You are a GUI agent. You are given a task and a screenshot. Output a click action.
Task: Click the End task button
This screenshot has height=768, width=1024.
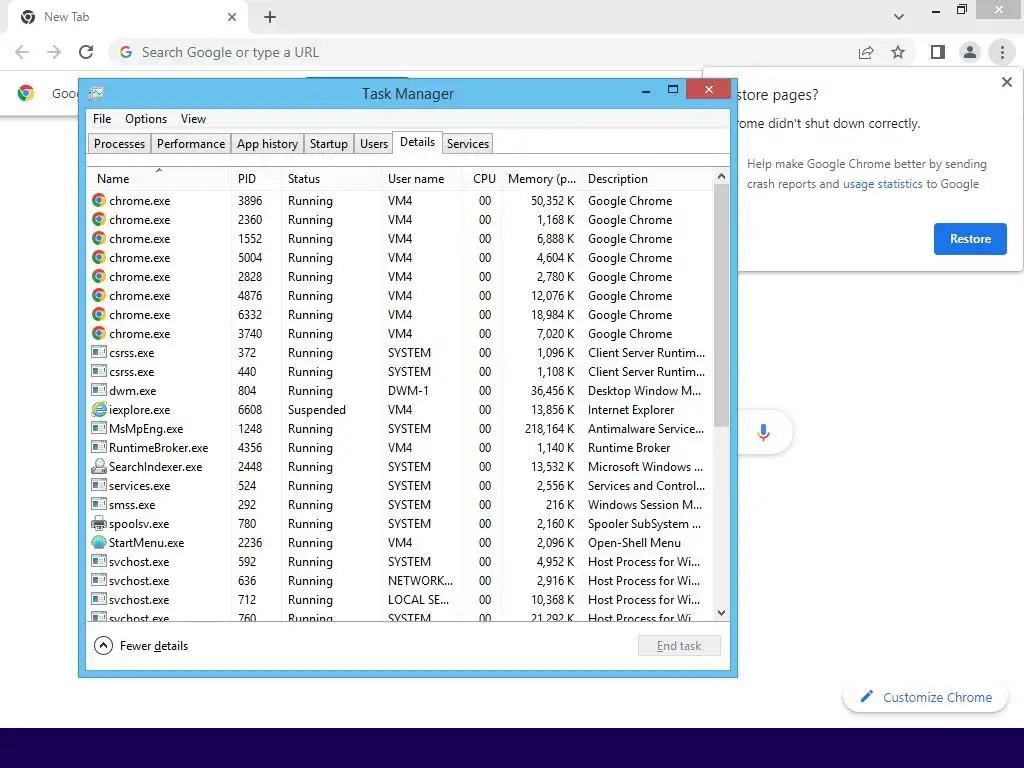[x=679, y=646]
